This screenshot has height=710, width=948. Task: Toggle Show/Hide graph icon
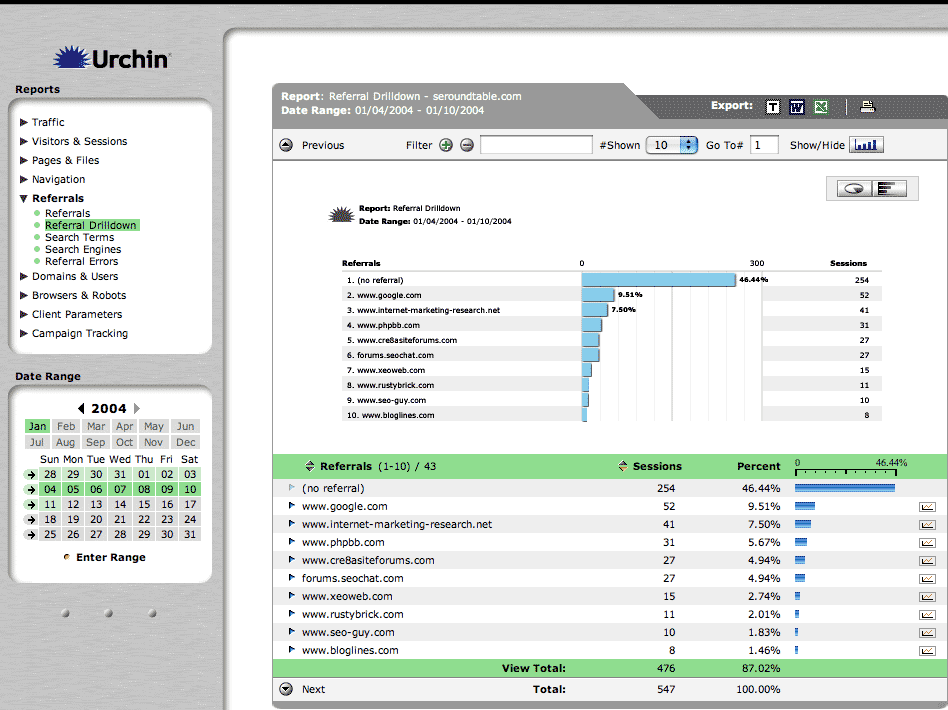(x=866, y=145)
